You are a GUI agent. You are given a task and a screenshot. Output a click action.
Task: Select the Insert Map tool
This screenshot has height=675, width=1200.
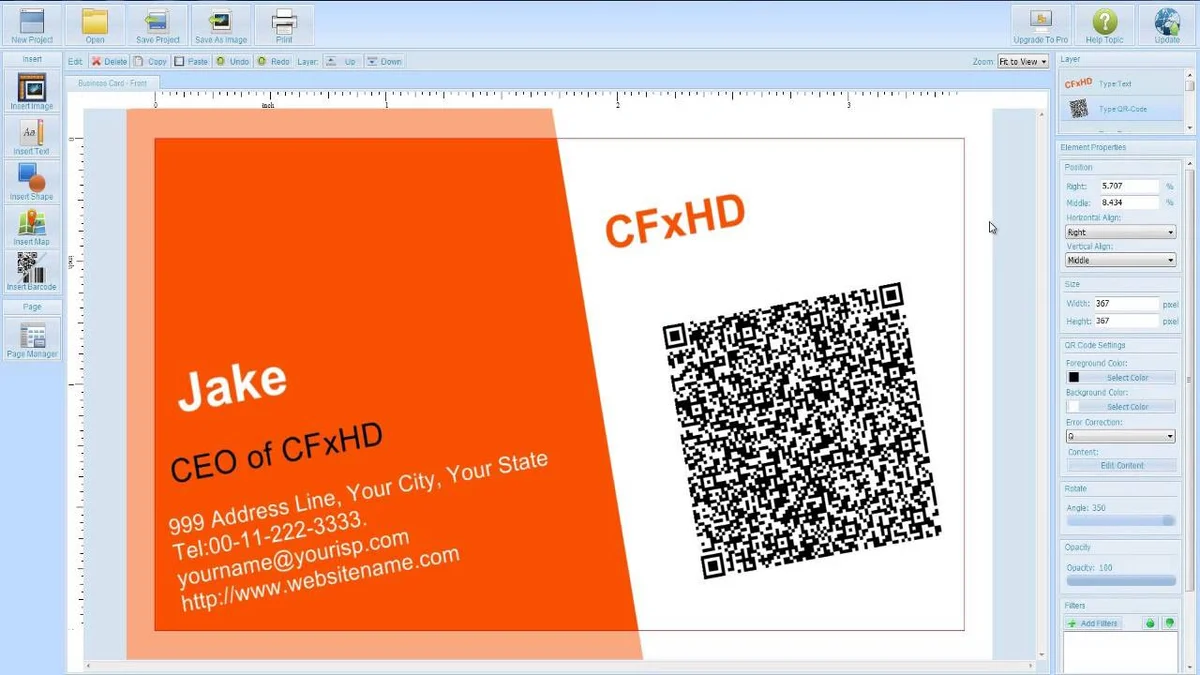pos(32,226)
